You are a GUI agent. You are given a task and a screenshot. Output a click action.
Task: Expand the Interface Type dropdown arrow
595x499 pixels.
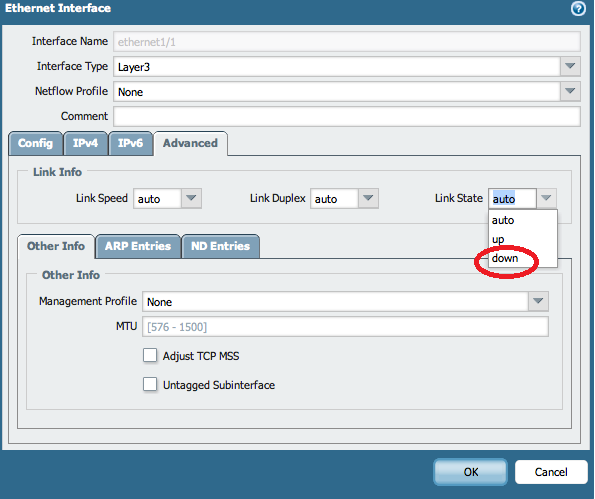[x=570, y=66]
